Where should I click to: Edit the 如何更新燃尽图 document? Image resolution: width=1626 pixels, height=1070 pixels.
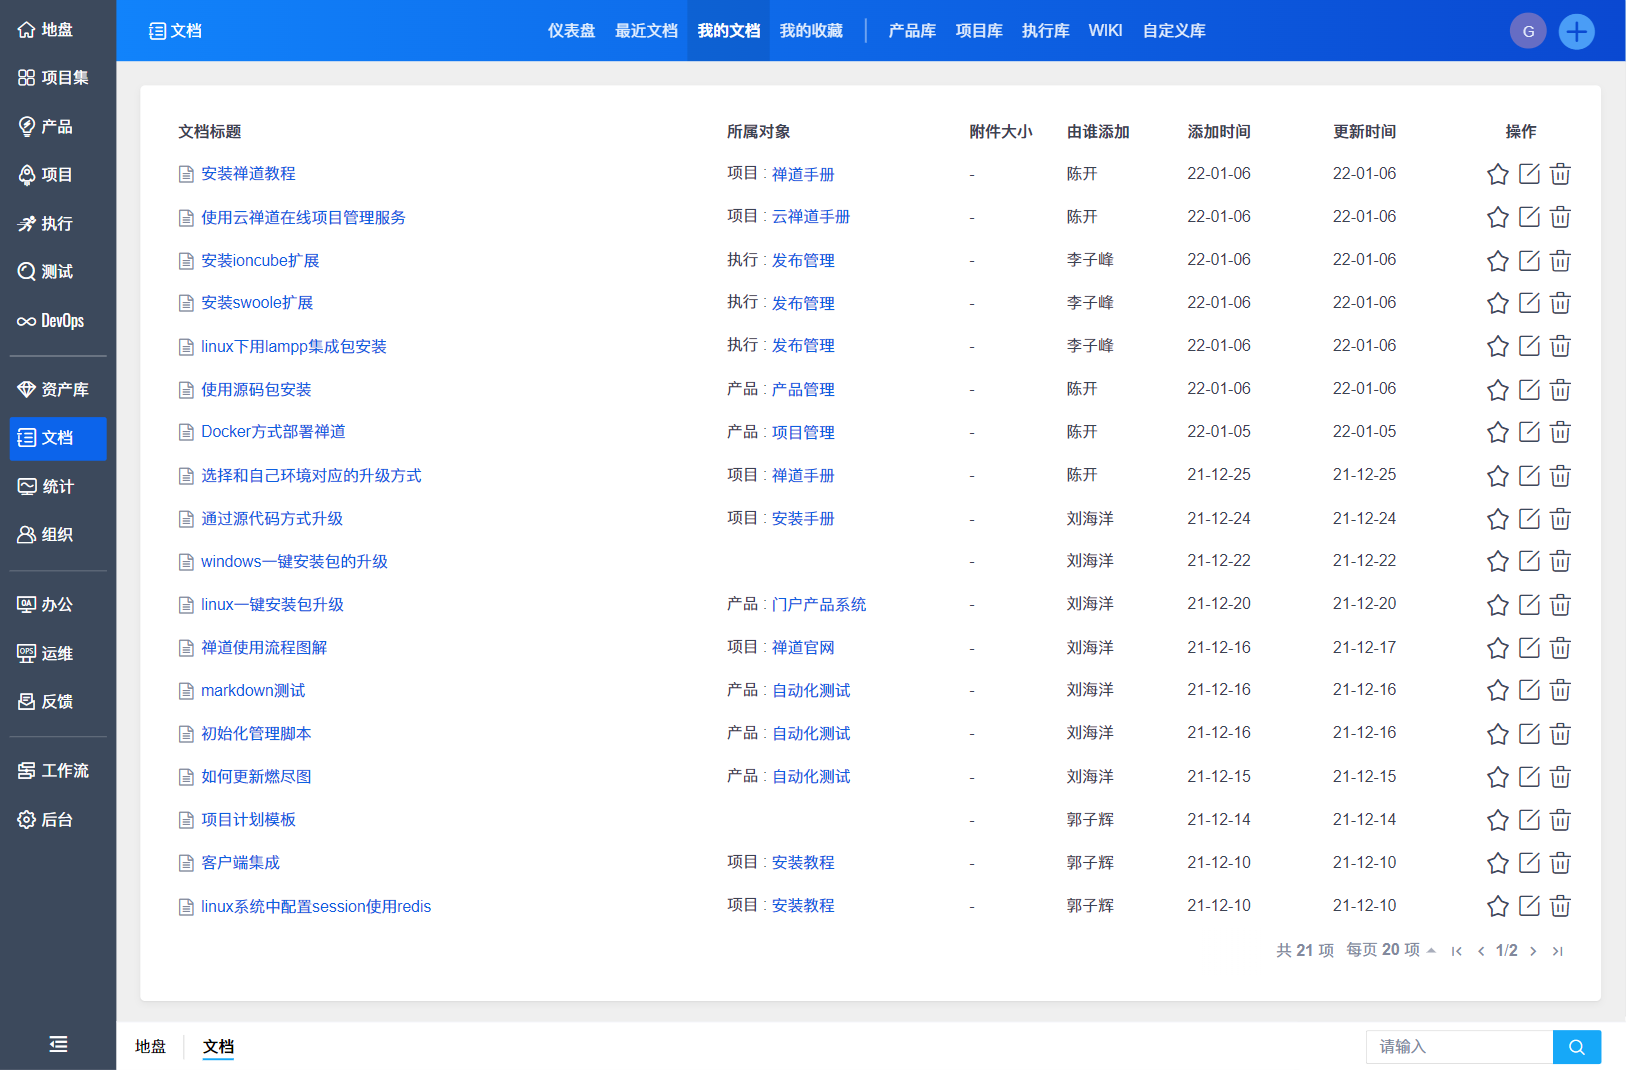click(1529, 777)
